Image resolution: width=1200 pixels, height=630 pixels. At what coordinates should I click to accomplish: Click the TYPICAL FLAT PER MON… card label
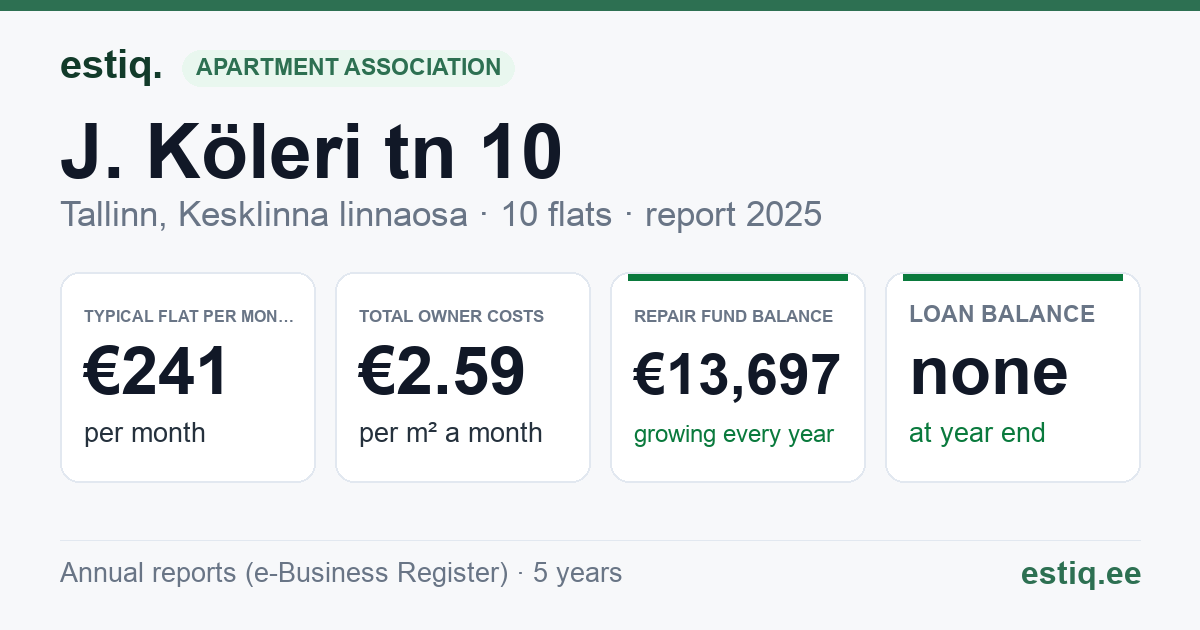[189, 317]
